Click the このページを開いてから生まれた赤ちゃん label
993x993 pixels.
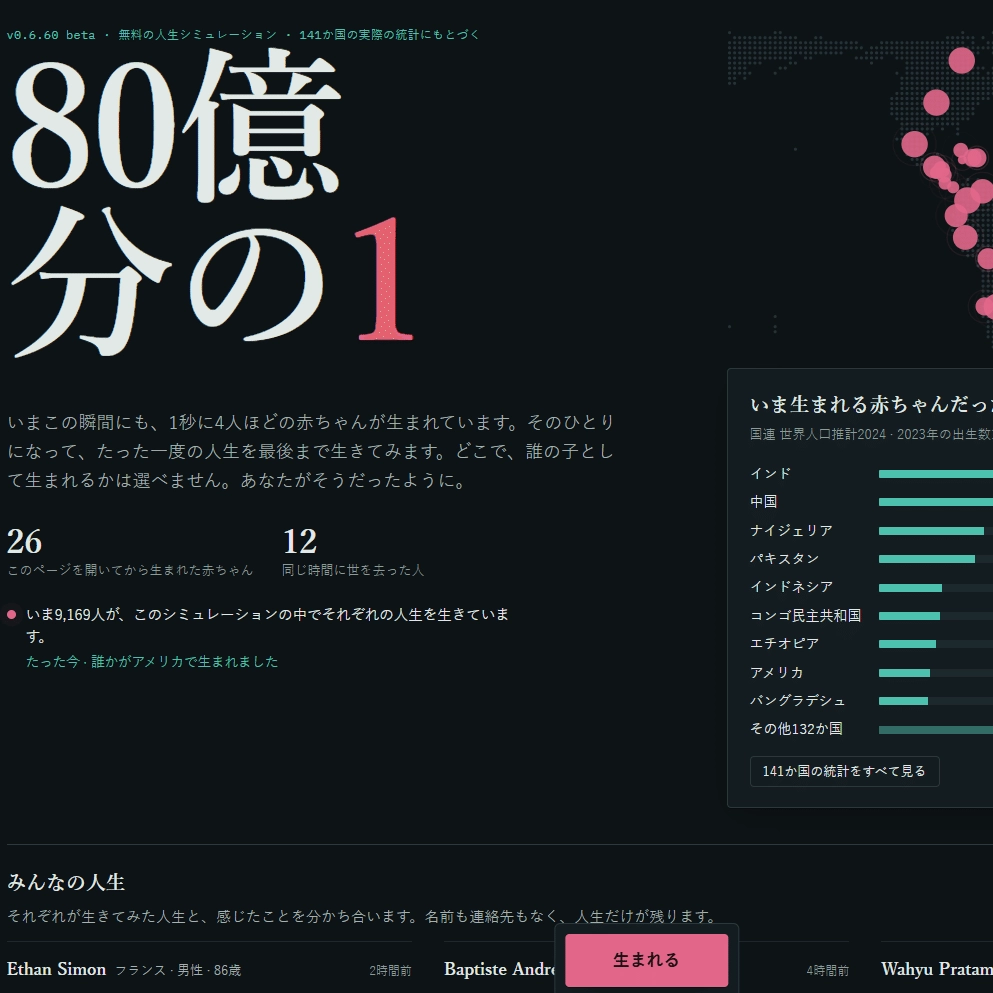tap(130, 570)
